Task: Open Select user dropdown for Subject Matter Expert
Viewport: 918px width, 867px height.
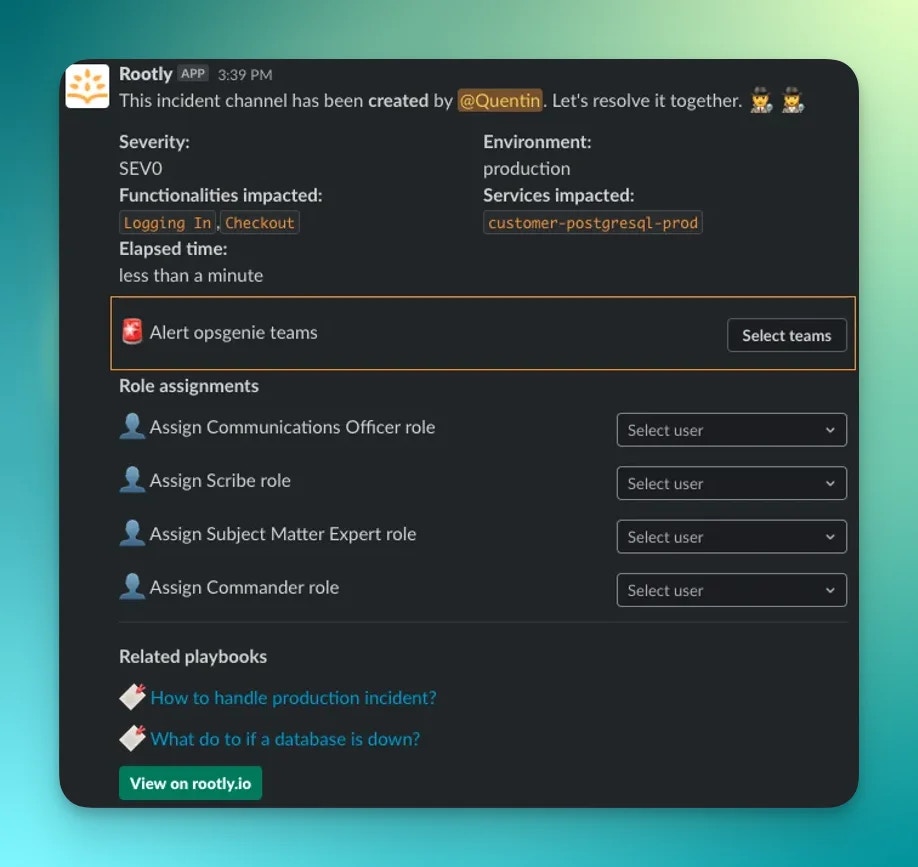Action: (731, 536)
